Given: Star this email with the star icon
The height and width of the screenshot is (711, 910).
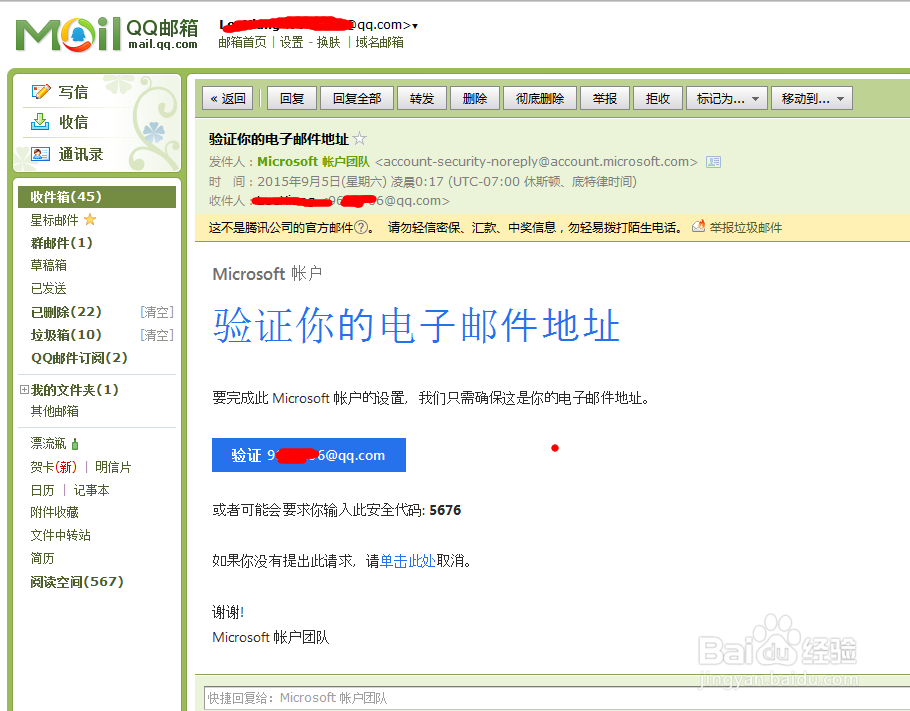Looking at the screenshot, I should [360, 139].
